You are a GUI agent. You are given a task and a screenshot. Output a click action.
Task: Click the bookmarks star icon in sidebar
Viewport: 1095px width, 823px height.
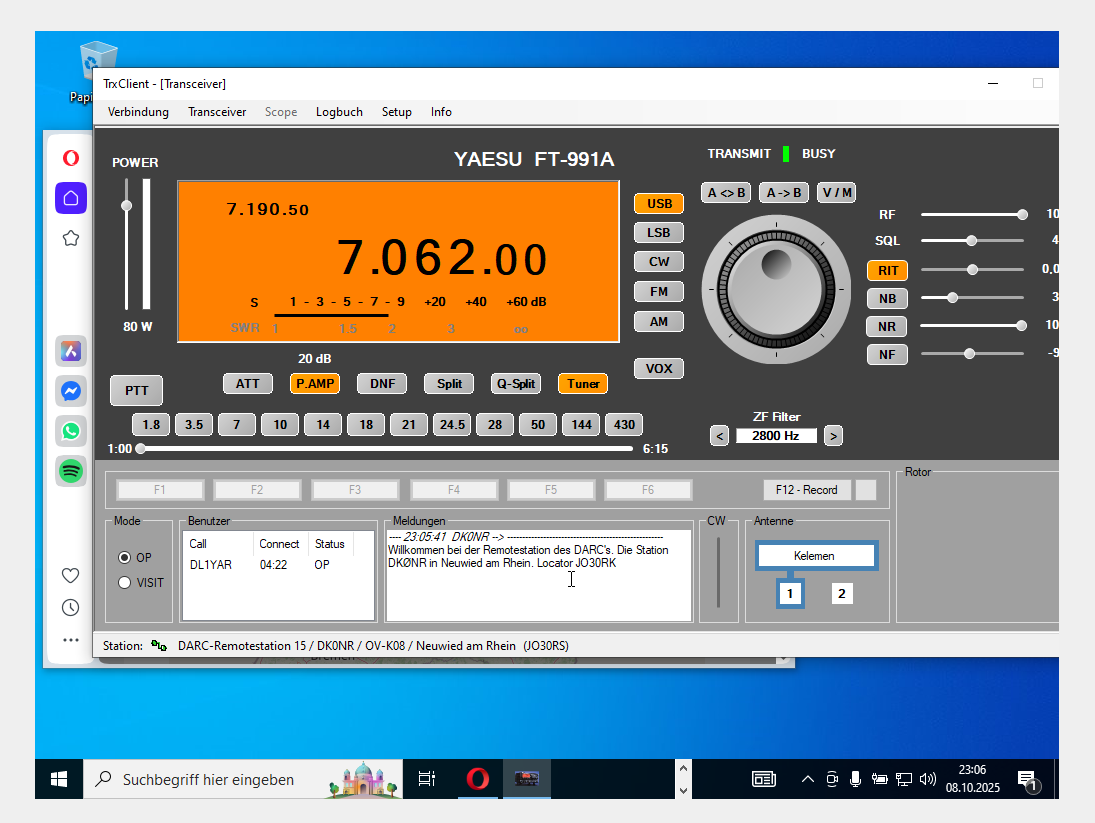71,238
